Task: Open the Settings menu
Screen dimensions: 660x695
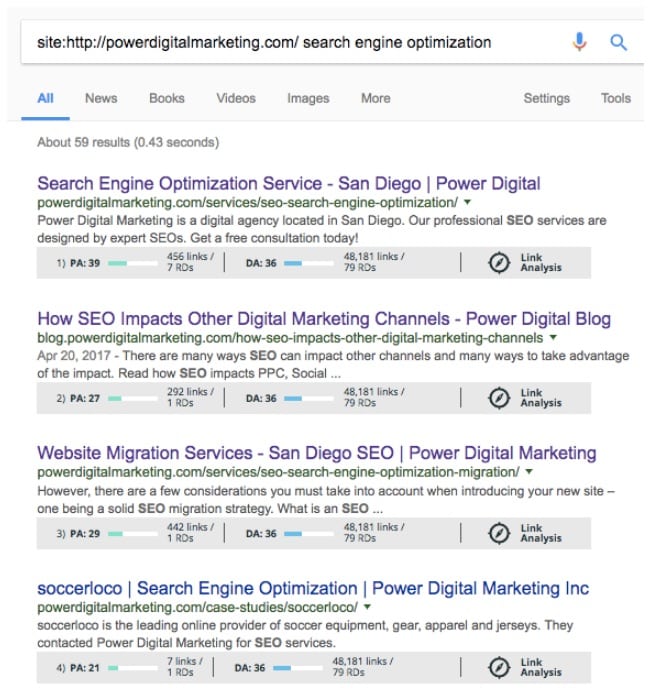Action: pyautogui.click(x=547, y=98)
